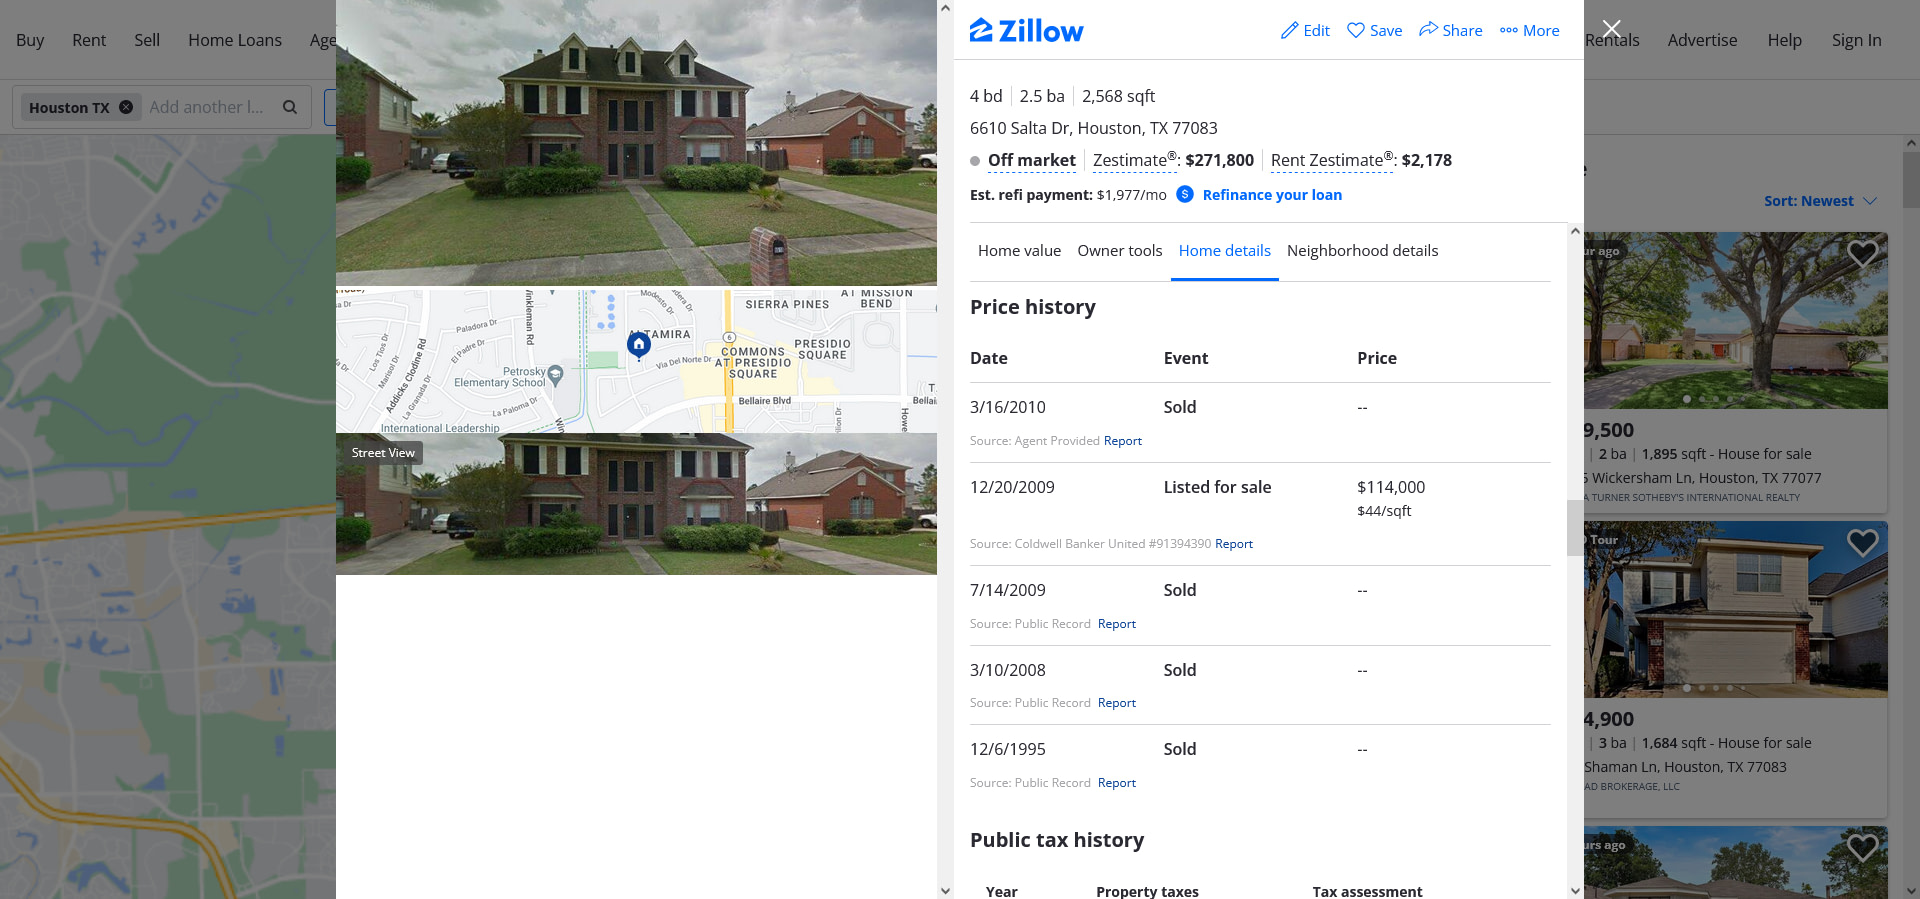Click the home marker pin on map
1920x899 pixels.
coord(639,345)
